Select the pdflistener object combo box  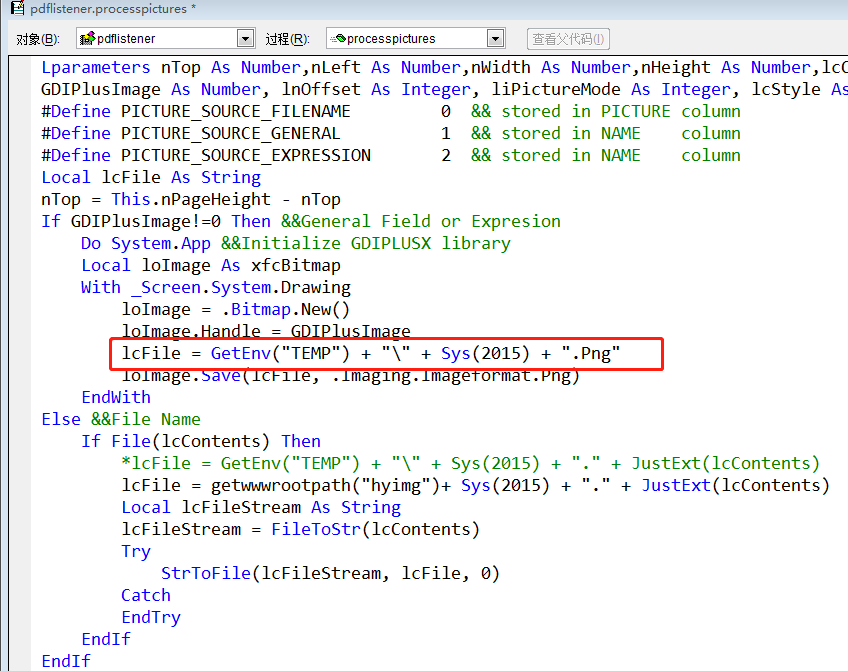(x=165, y=38)
